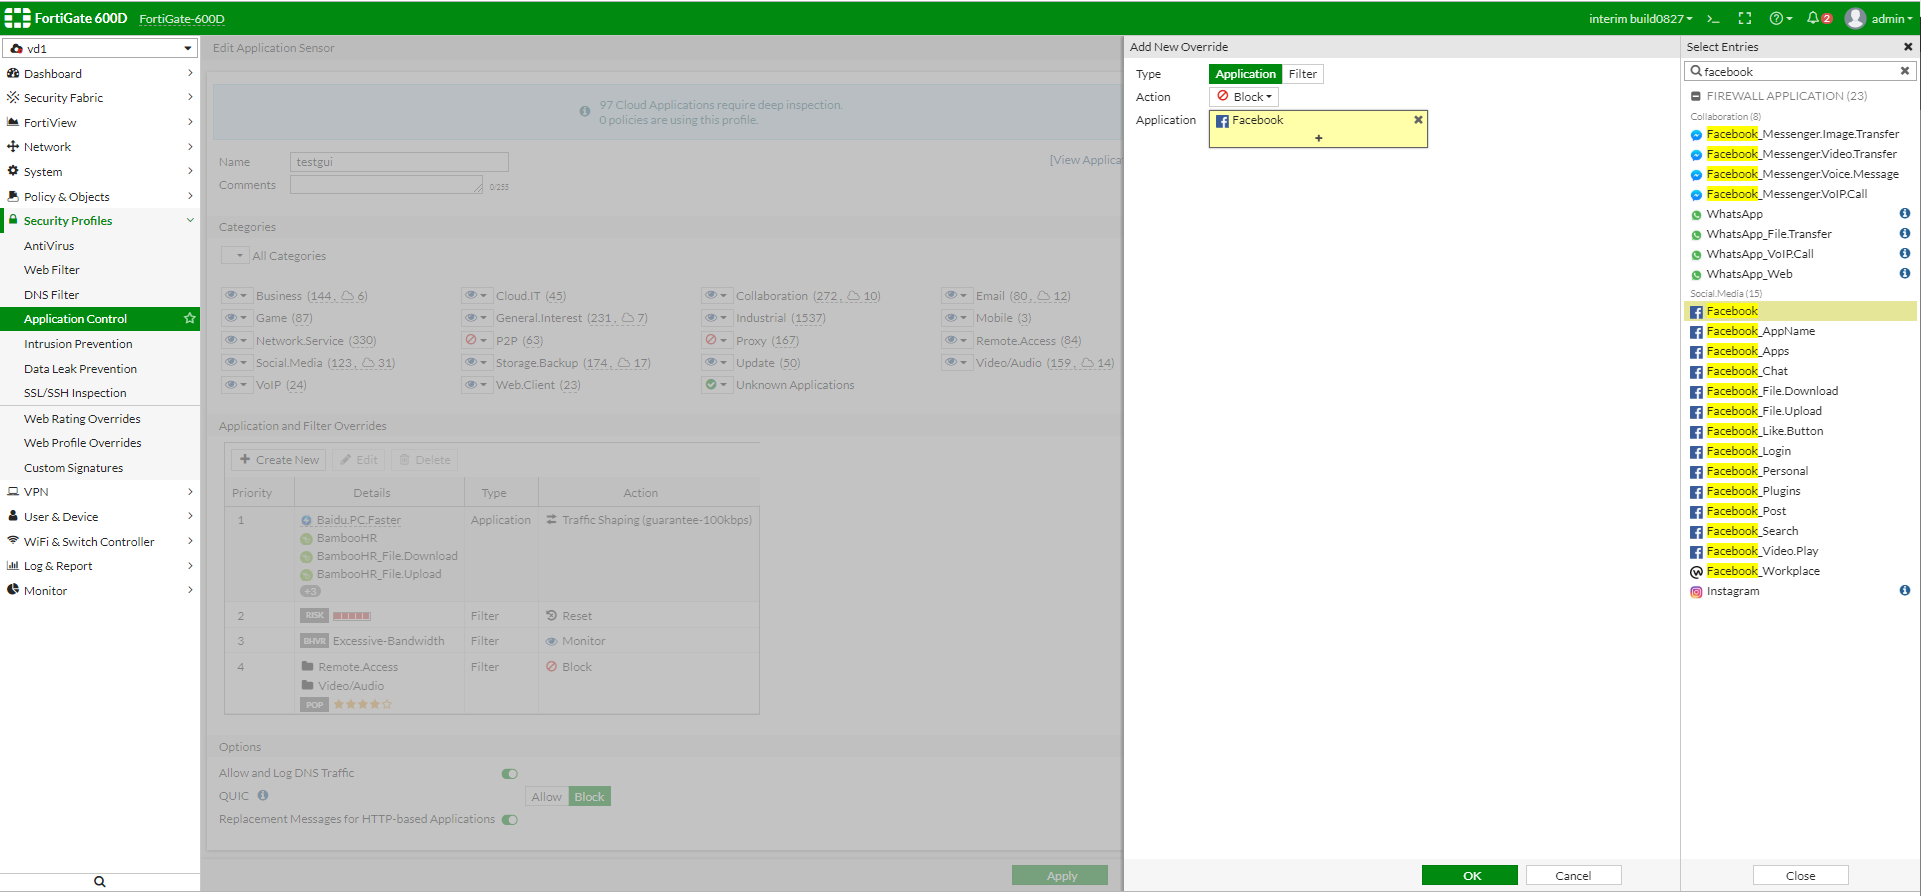Open All Categories action dropdown

[235, 256]
